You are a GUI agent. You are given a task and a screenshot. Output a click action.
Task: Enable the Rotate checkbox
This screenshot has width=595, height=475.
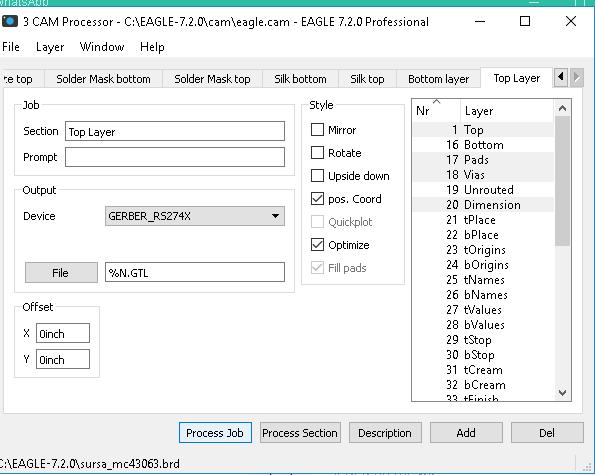(317, 153)
